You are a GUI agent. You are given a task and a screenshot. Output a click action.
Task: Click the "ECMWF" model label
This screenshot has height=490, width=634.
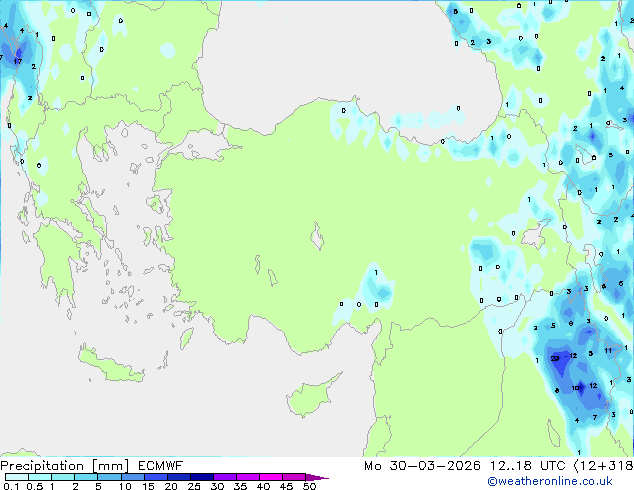pos(161,466)
